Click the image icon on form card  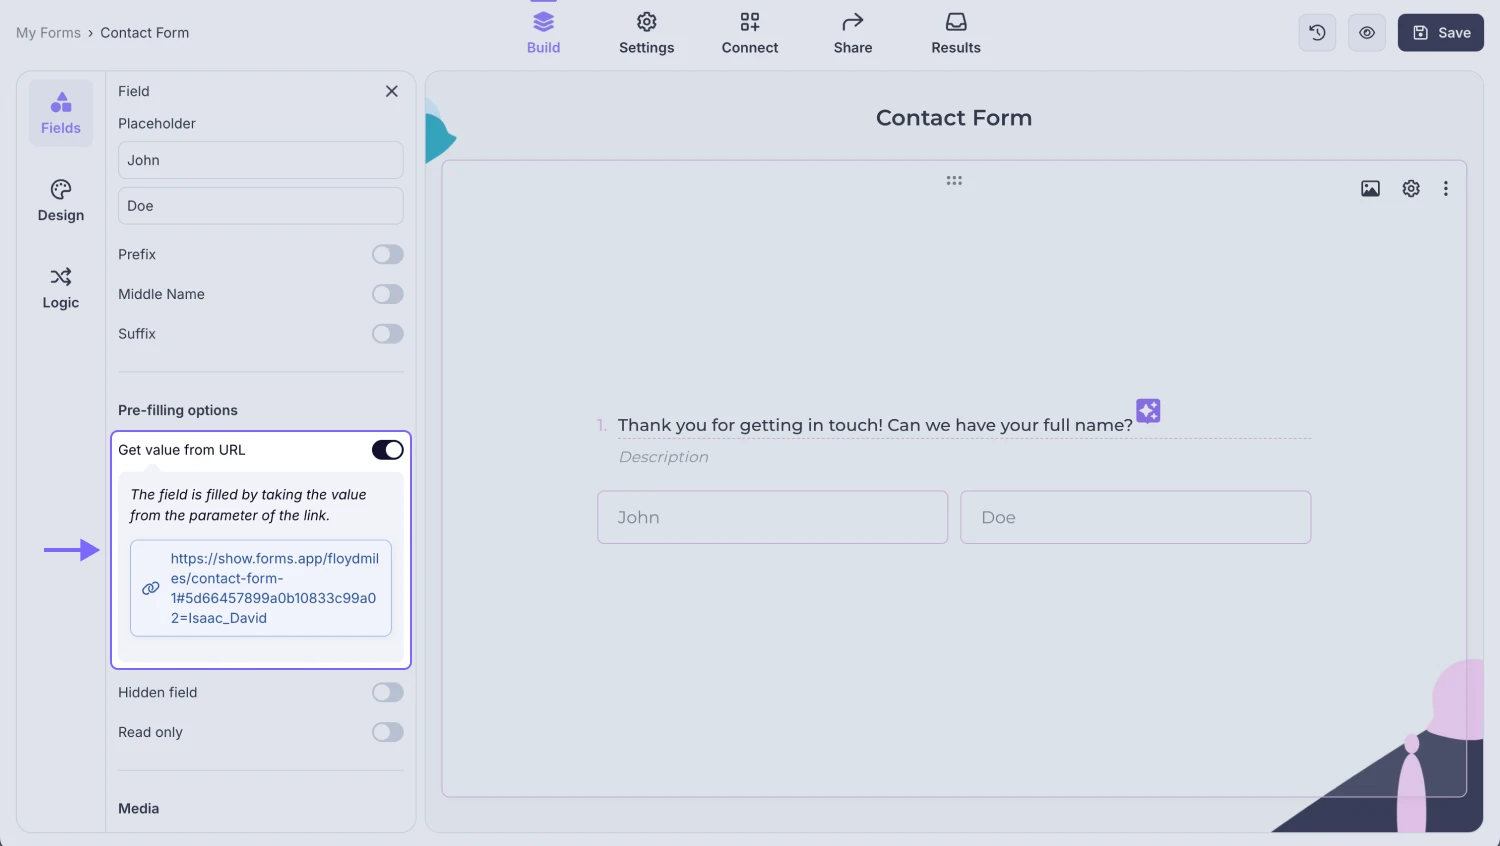click(x=1370, y=189)
